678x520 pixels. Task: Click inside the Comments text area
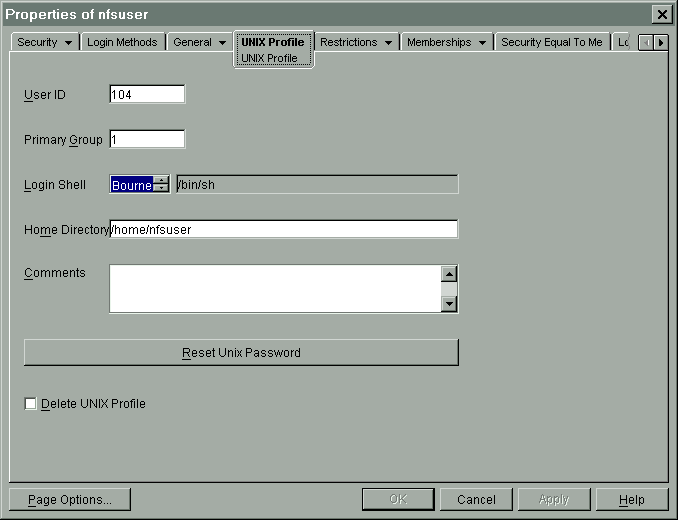[275, 289]
